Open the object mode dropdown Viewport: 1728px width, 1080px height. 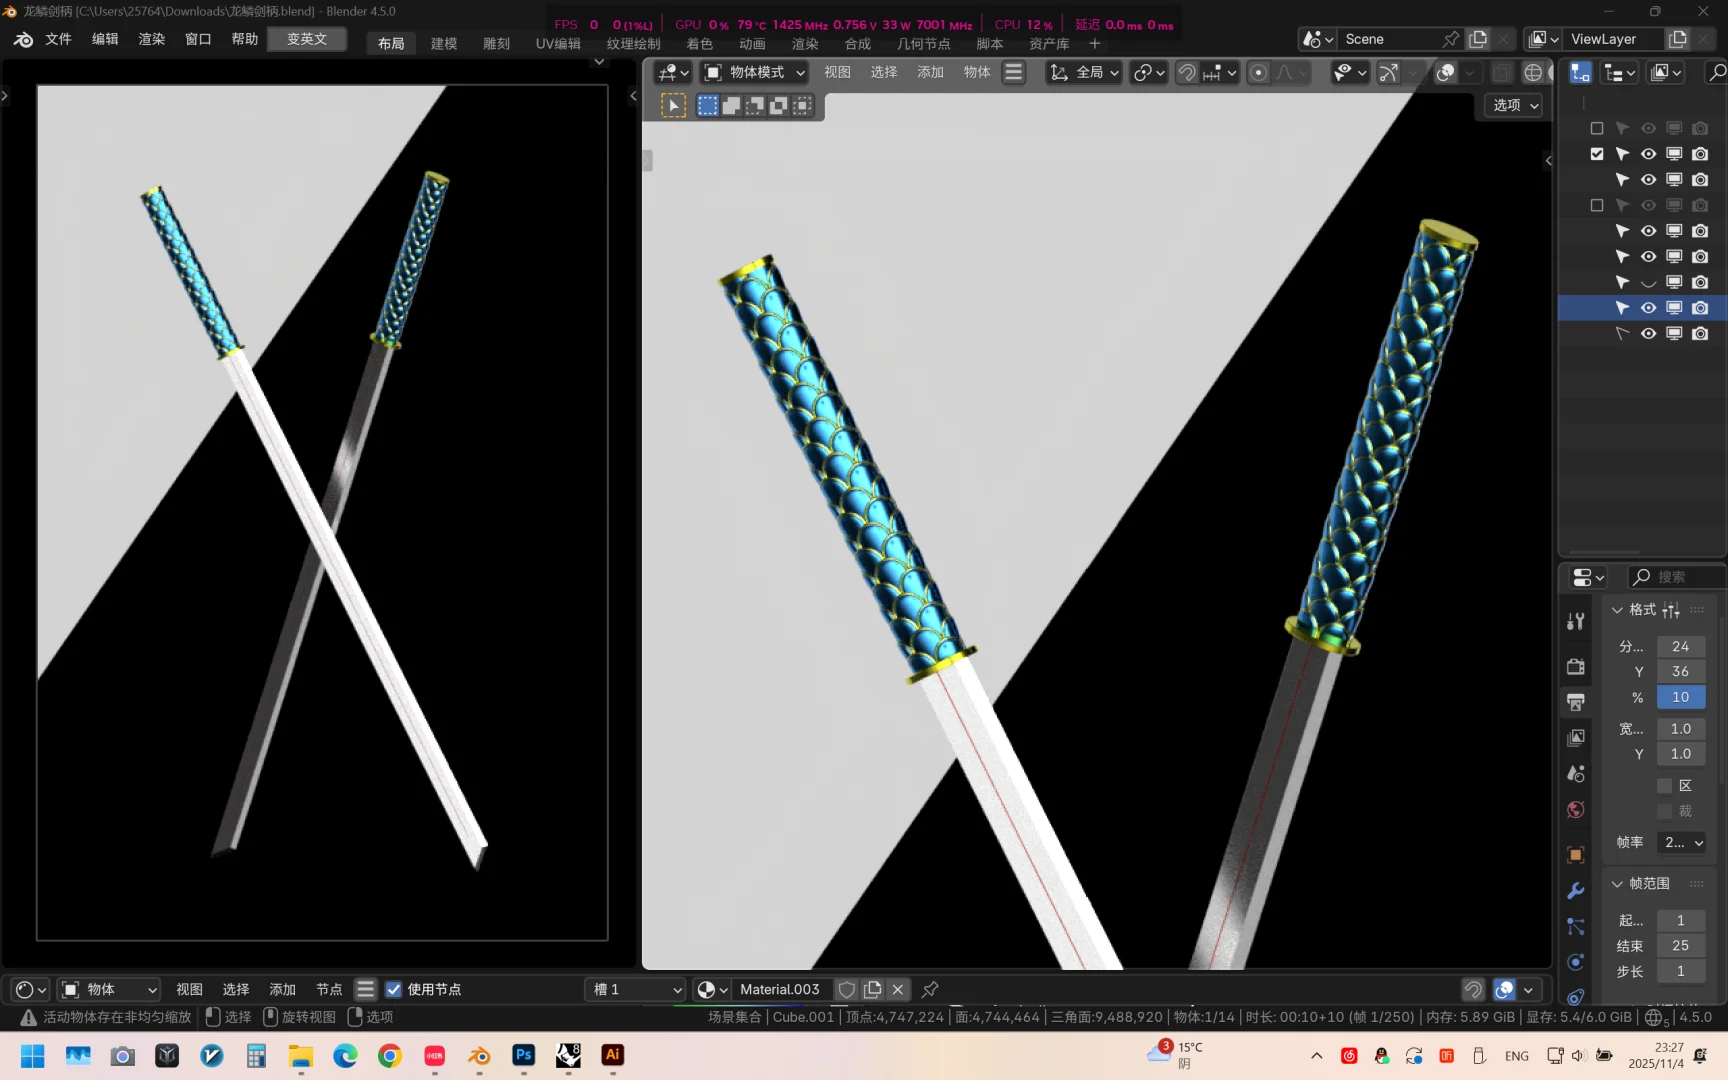coord(755,72)
